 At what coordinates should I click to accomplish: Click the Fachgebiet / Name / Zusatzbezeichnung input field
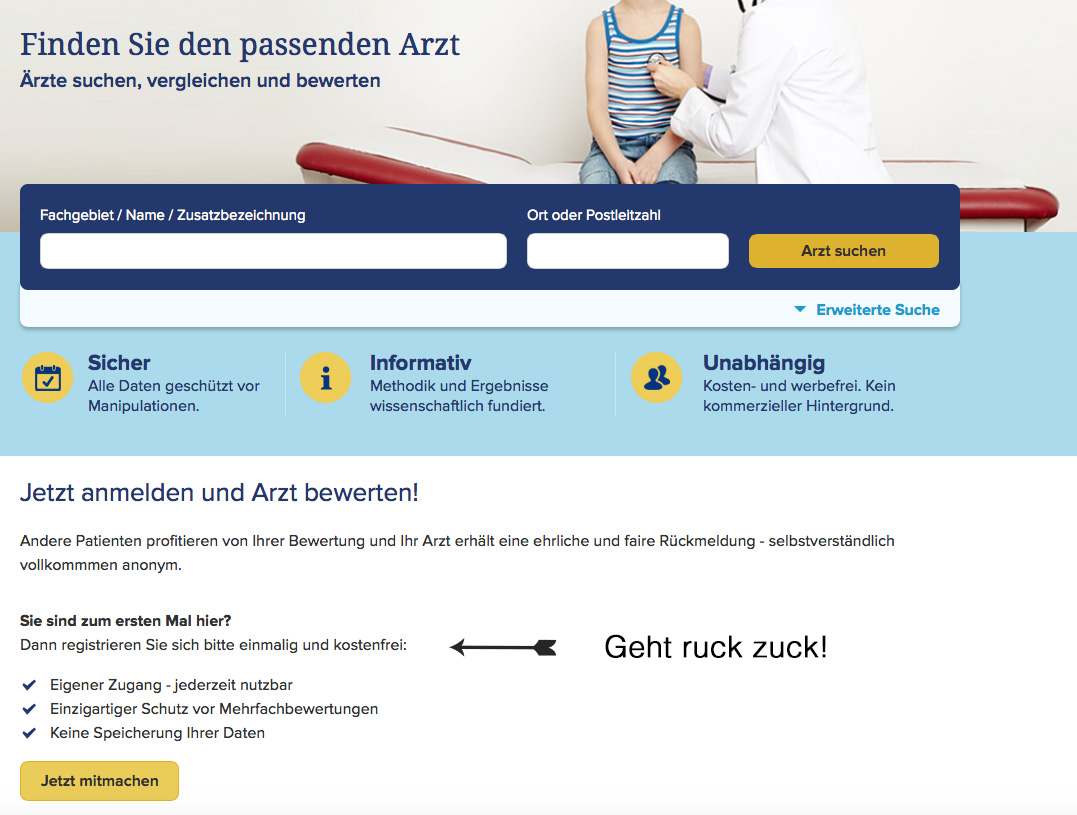[x=273, y=251]
